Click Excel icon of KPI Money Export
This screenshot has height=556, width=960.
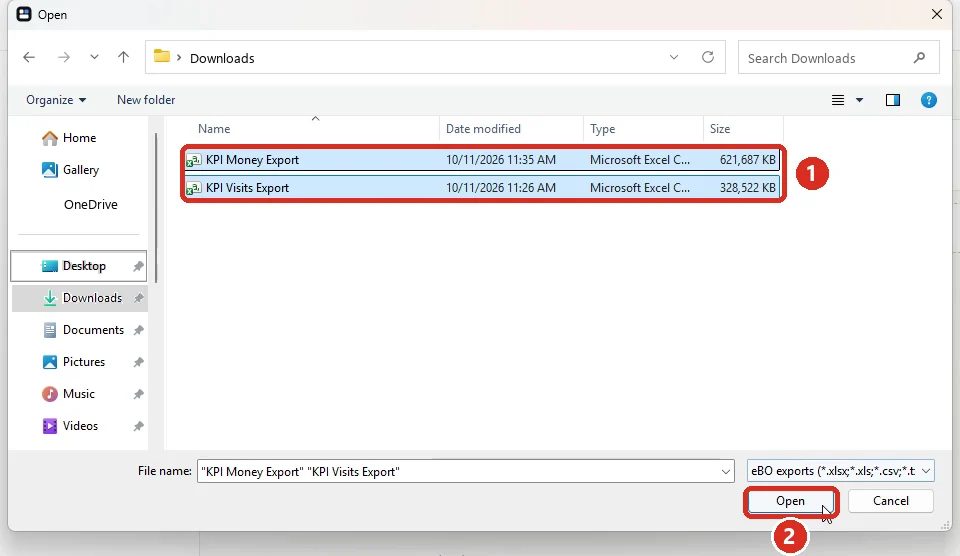click(193, 160)
